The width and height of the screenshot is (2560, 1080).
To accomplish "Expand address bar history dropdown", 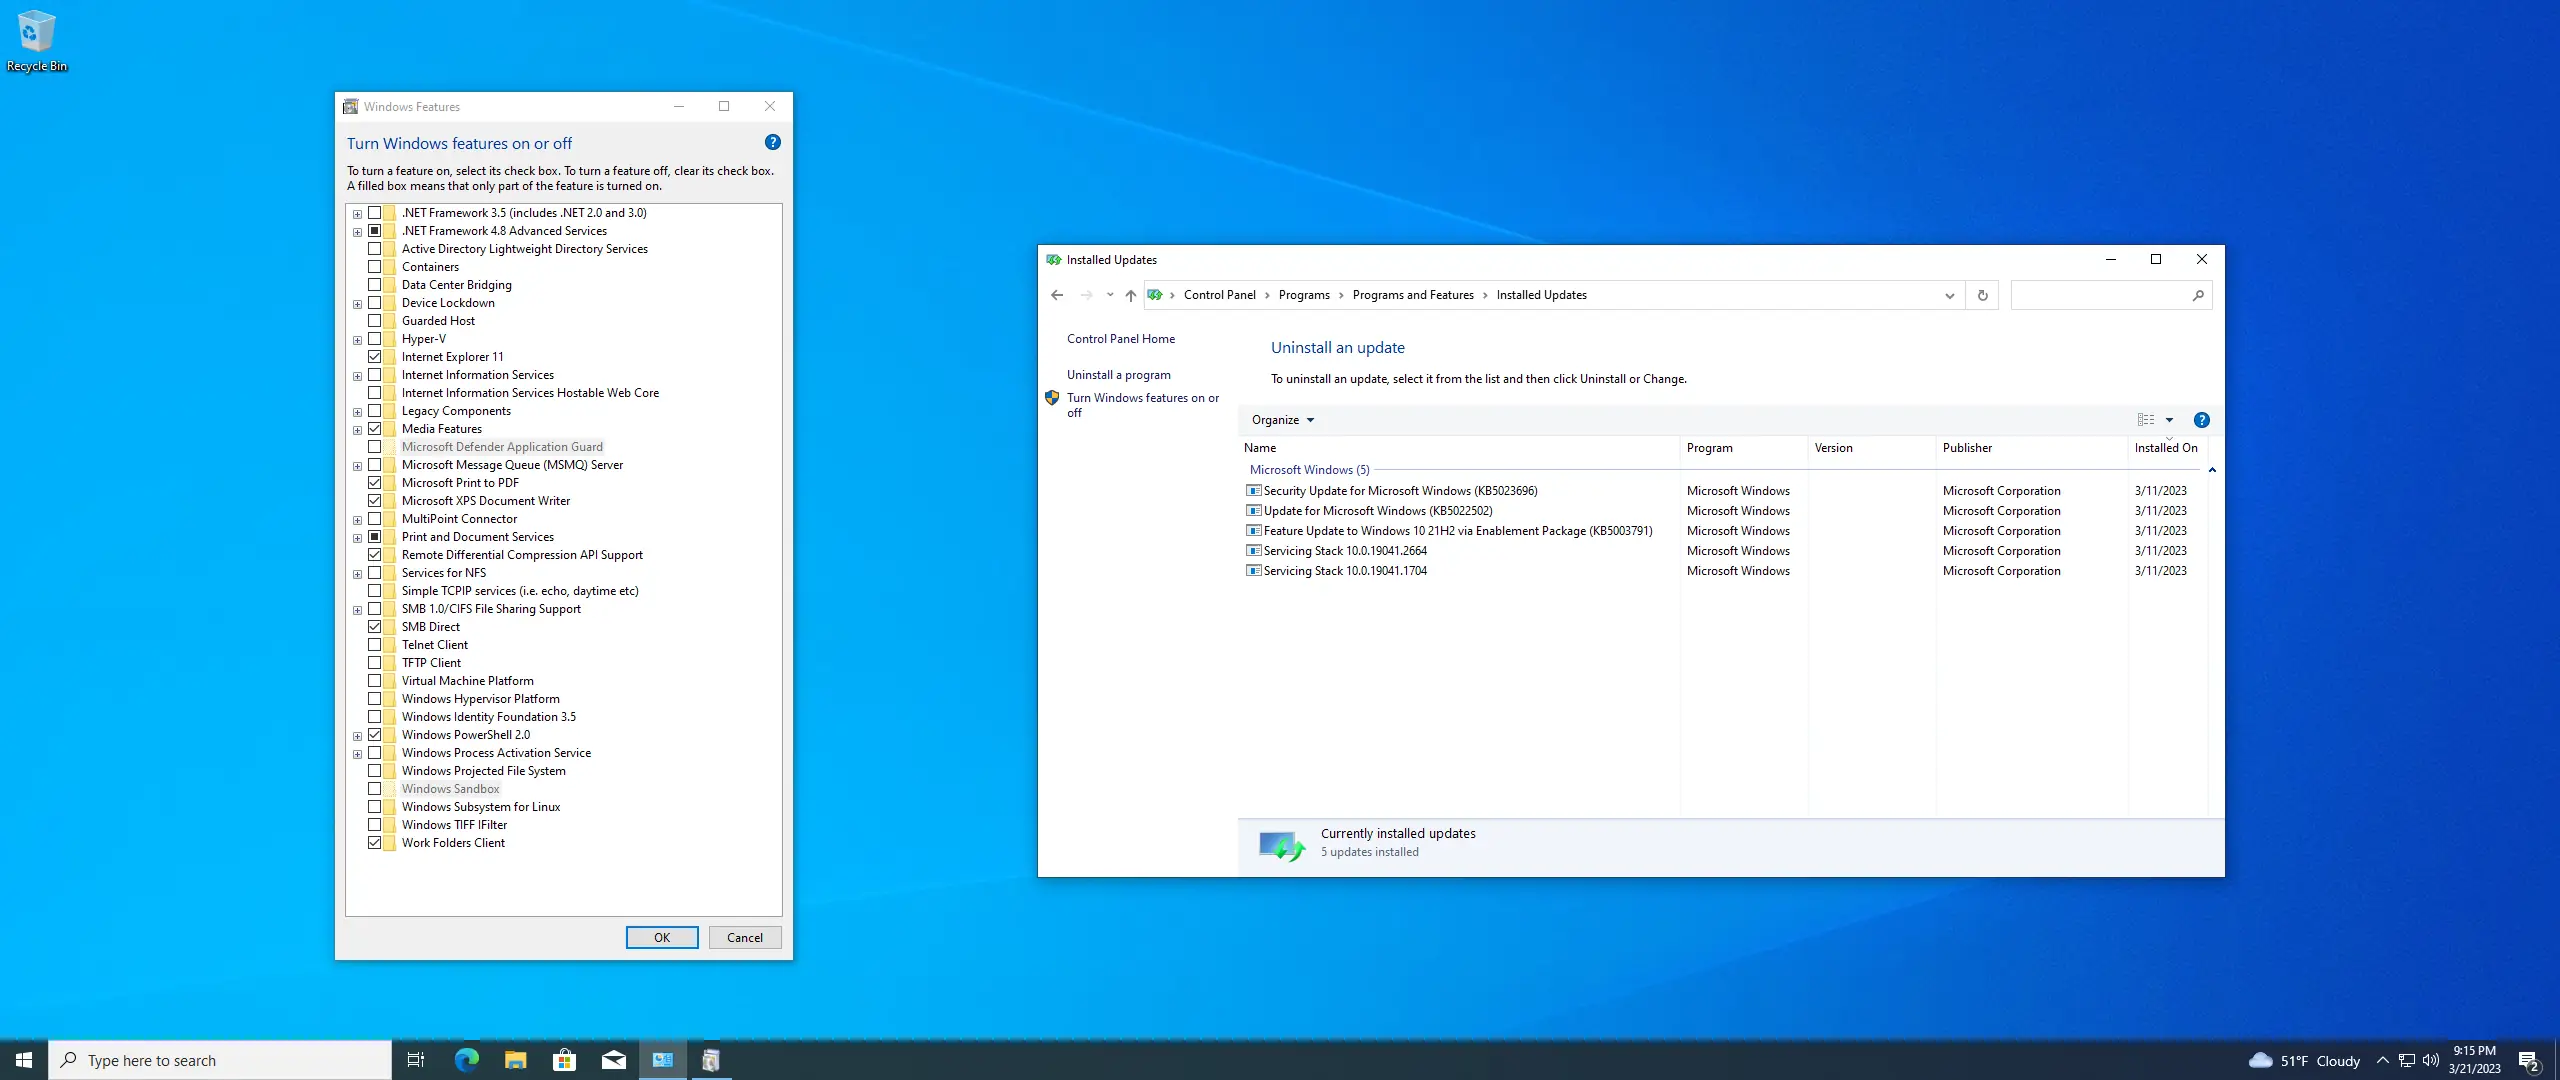I will tap(1949, 295).
